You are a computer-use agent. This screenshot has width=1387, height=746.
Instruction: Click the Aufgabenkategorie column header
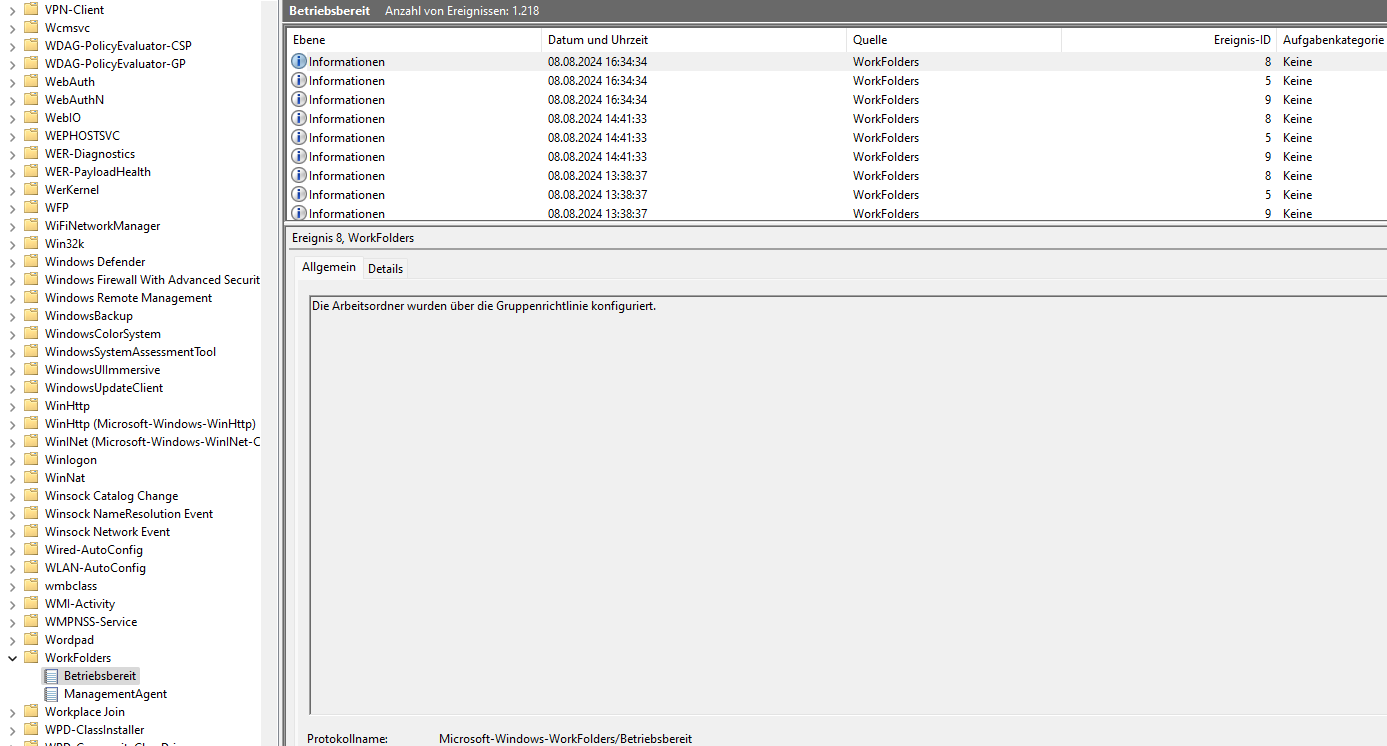coord(1332,40)
